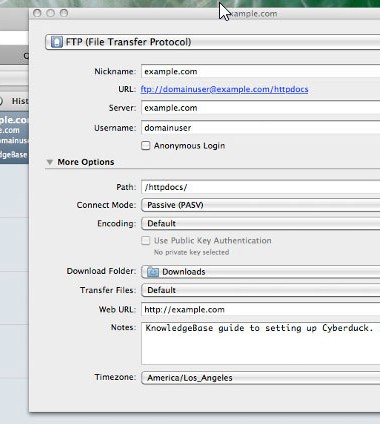Click the FTP protocol disk icon
Screen dimensions: 380x424
click(56, 42)
